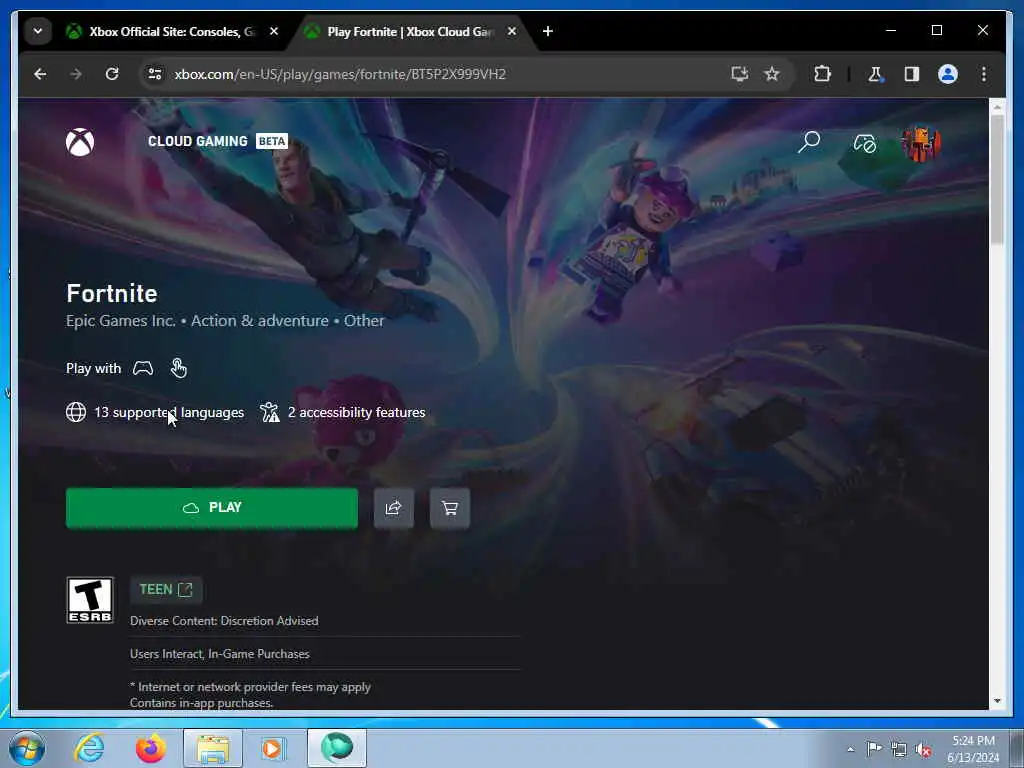
Task: Click the Xbox logo icon
Action: 80,142
